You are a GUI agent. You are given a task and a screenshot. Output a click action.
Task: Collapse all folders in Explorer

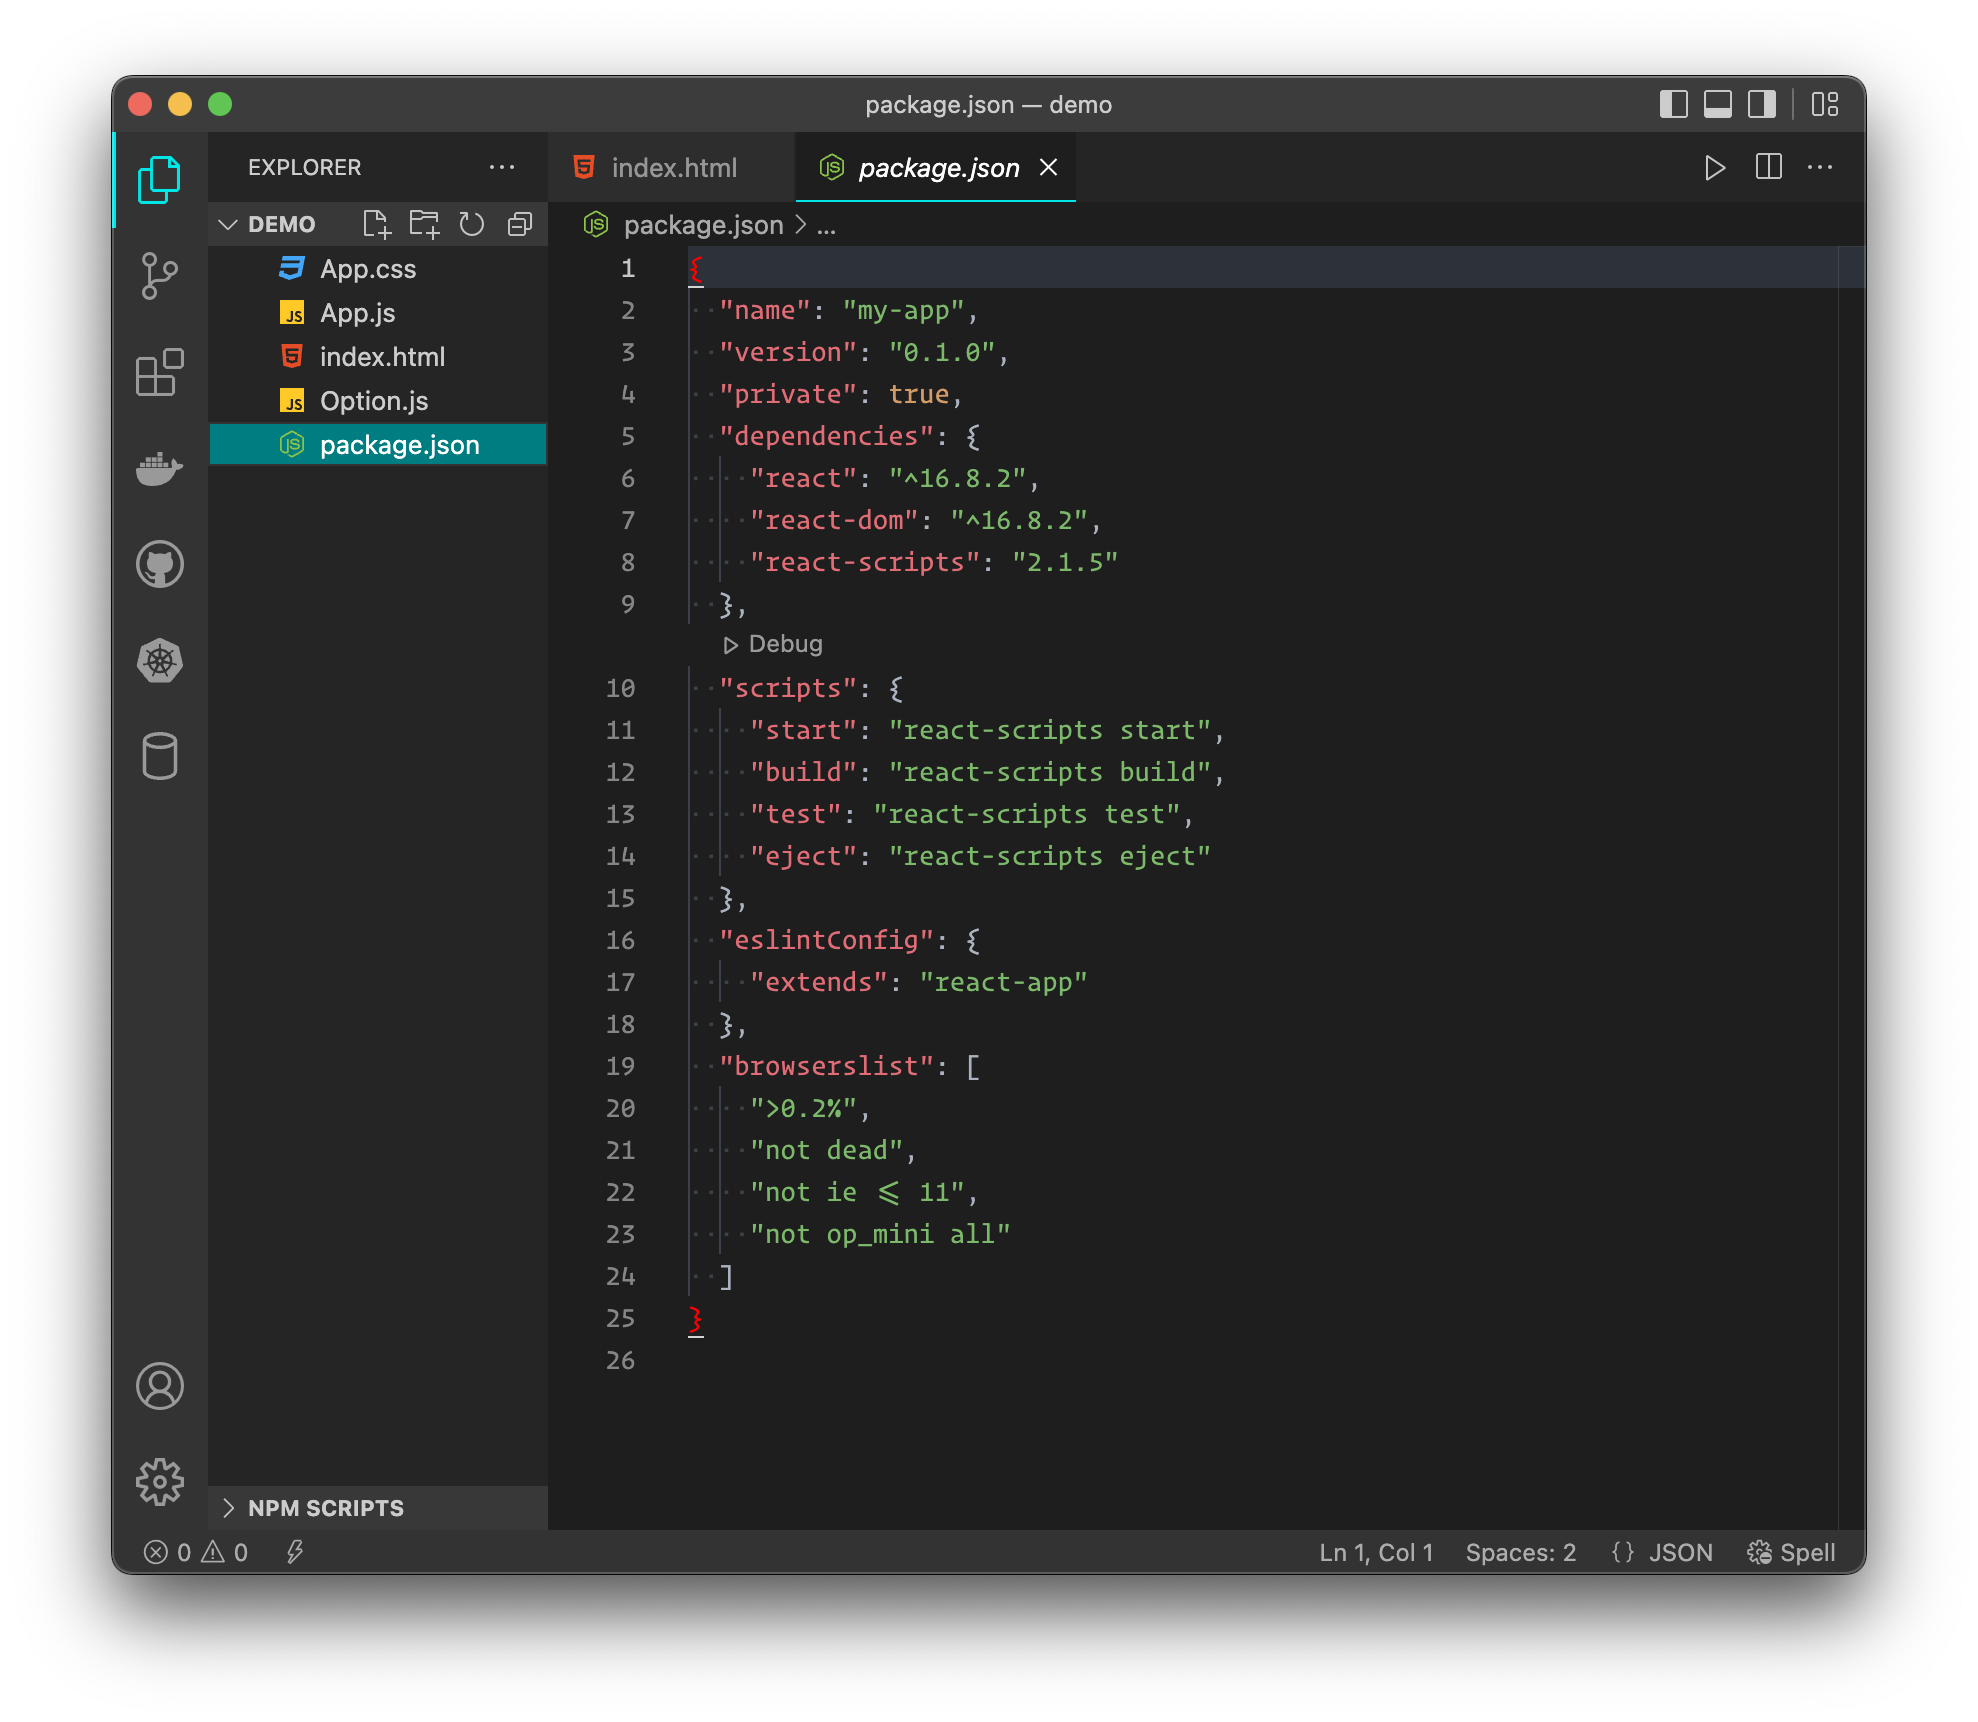click(520, 224)
